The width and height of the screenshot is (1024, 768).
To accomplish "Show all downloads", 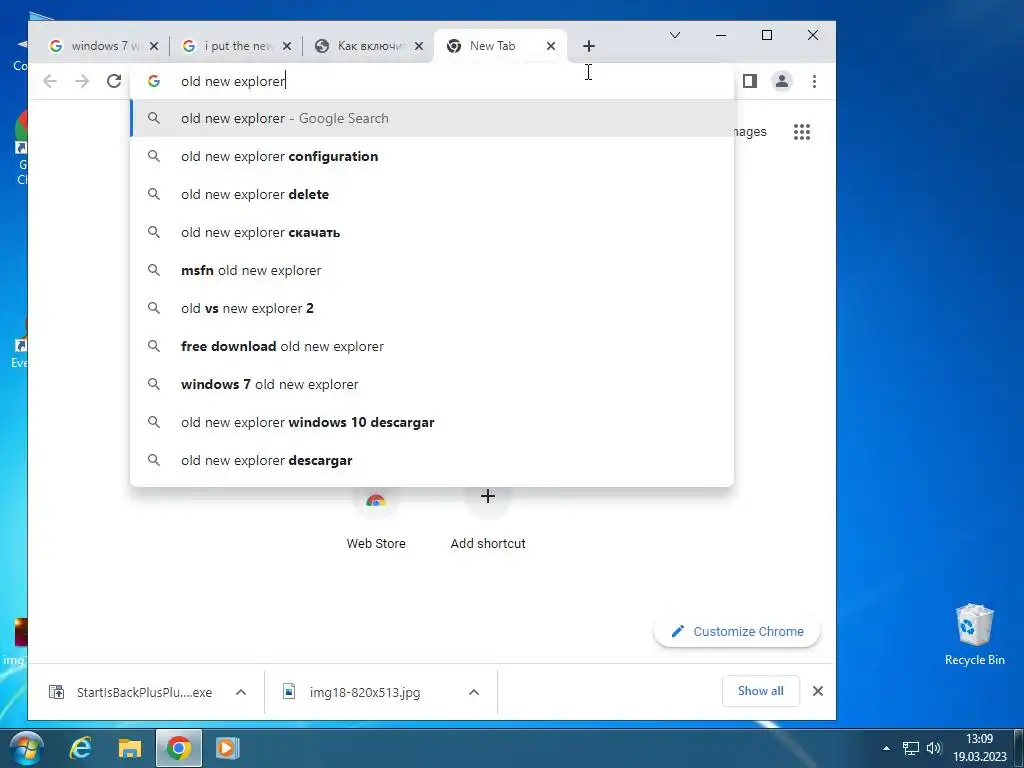I will pyautogui.click(x=761, y=691).
